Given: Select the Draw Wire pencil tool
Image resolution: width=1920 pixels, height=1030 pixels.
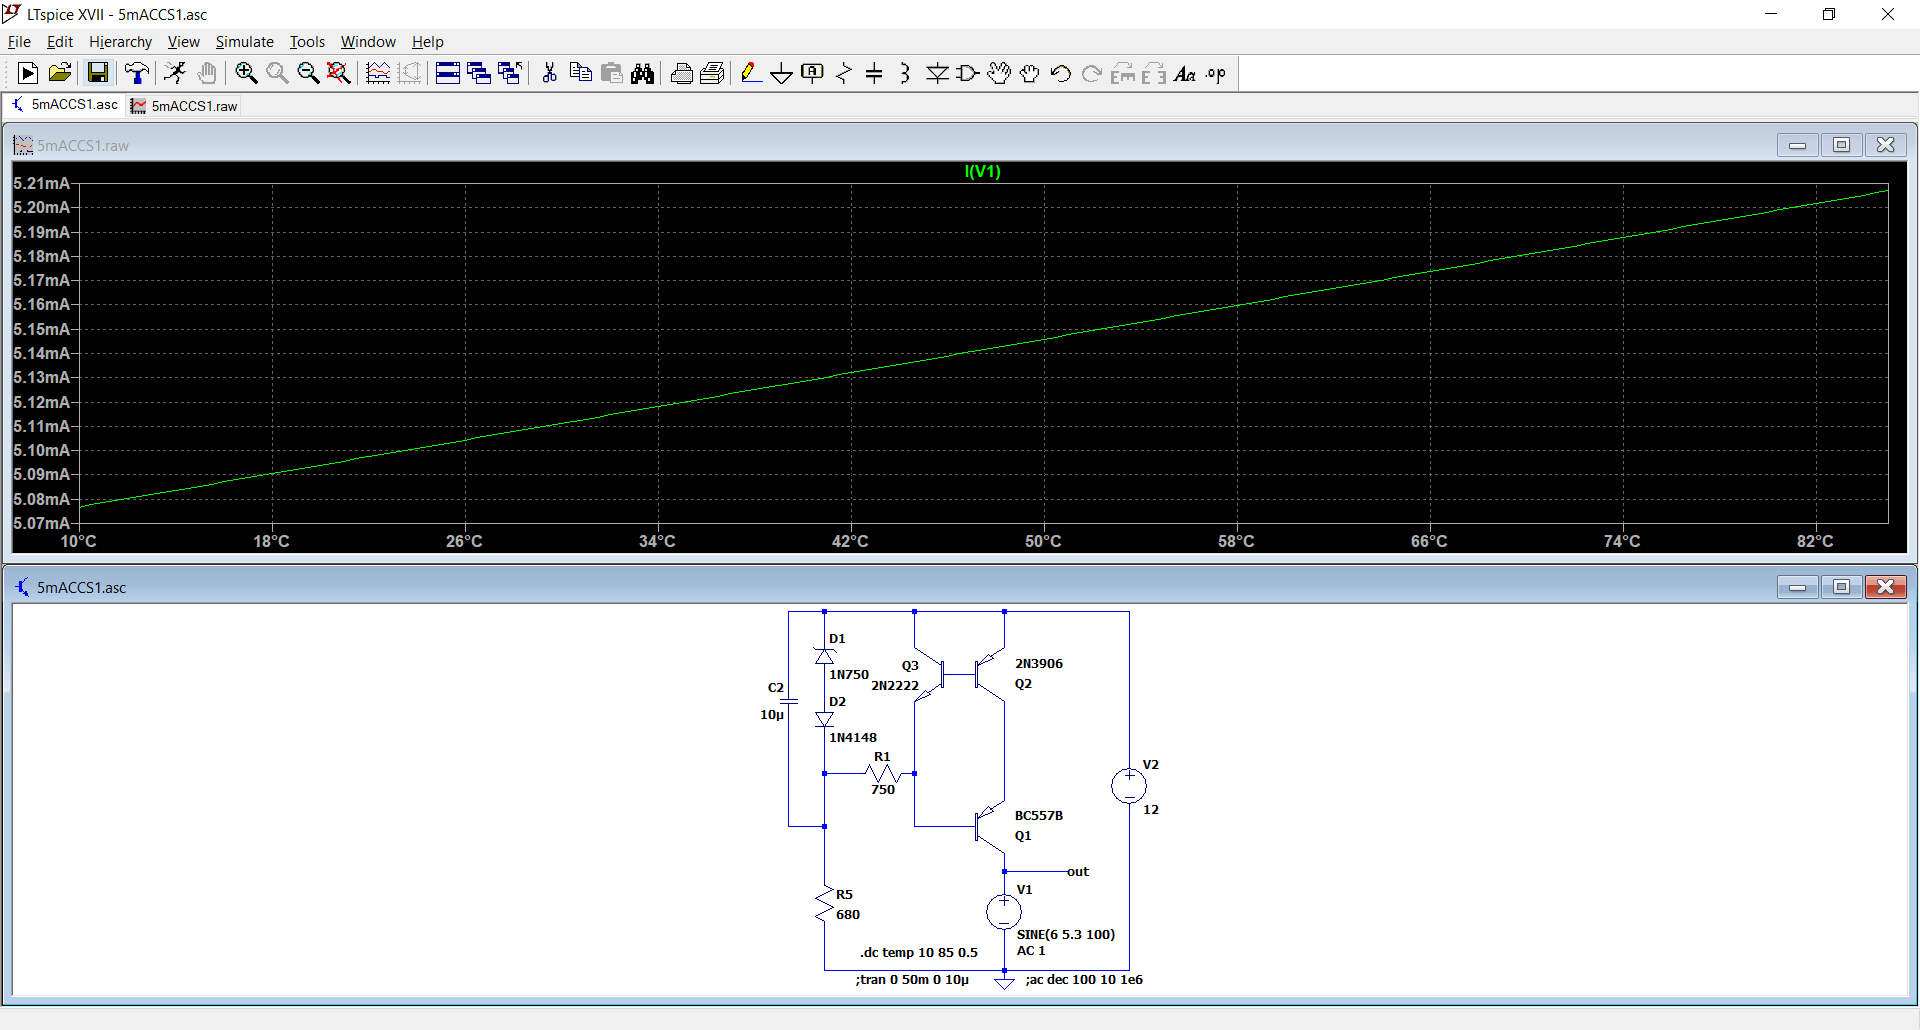Looking at the screenshot, I should pyautogui.click(x=751, y=73).
